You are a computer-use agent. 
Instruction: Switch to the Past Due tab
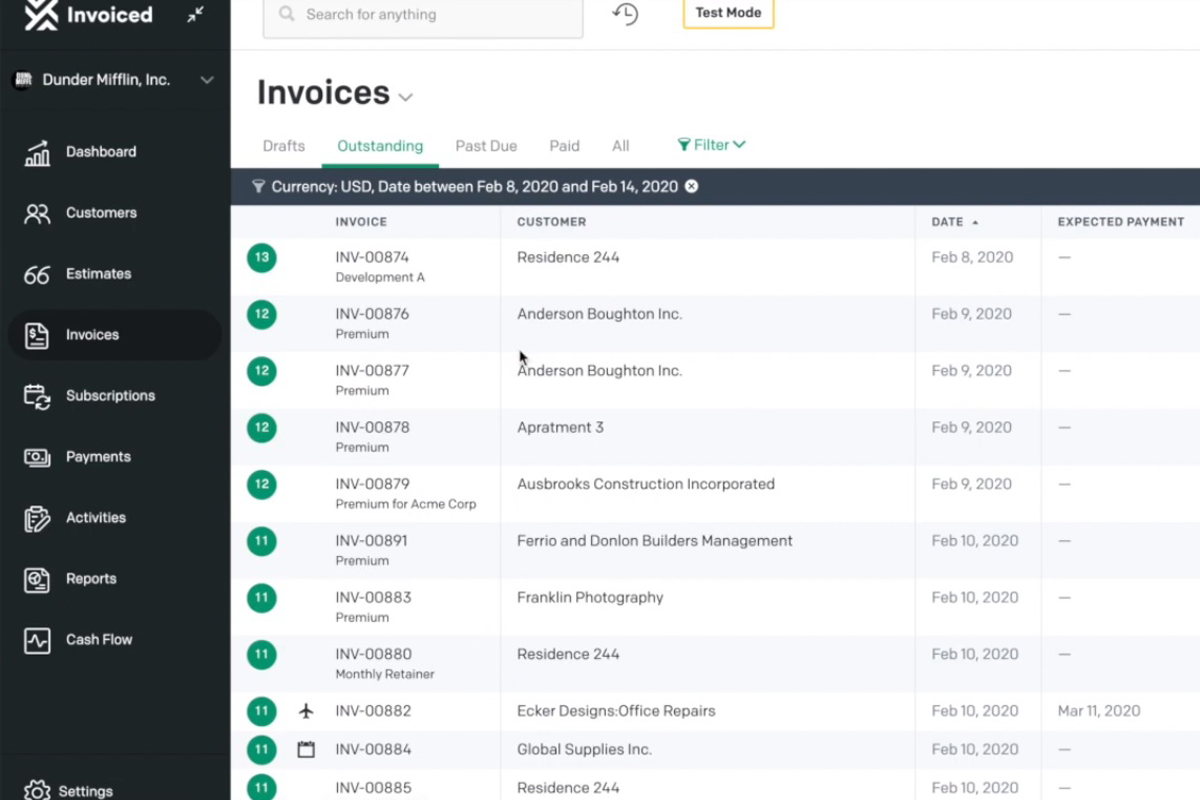[x=486, y=146]
